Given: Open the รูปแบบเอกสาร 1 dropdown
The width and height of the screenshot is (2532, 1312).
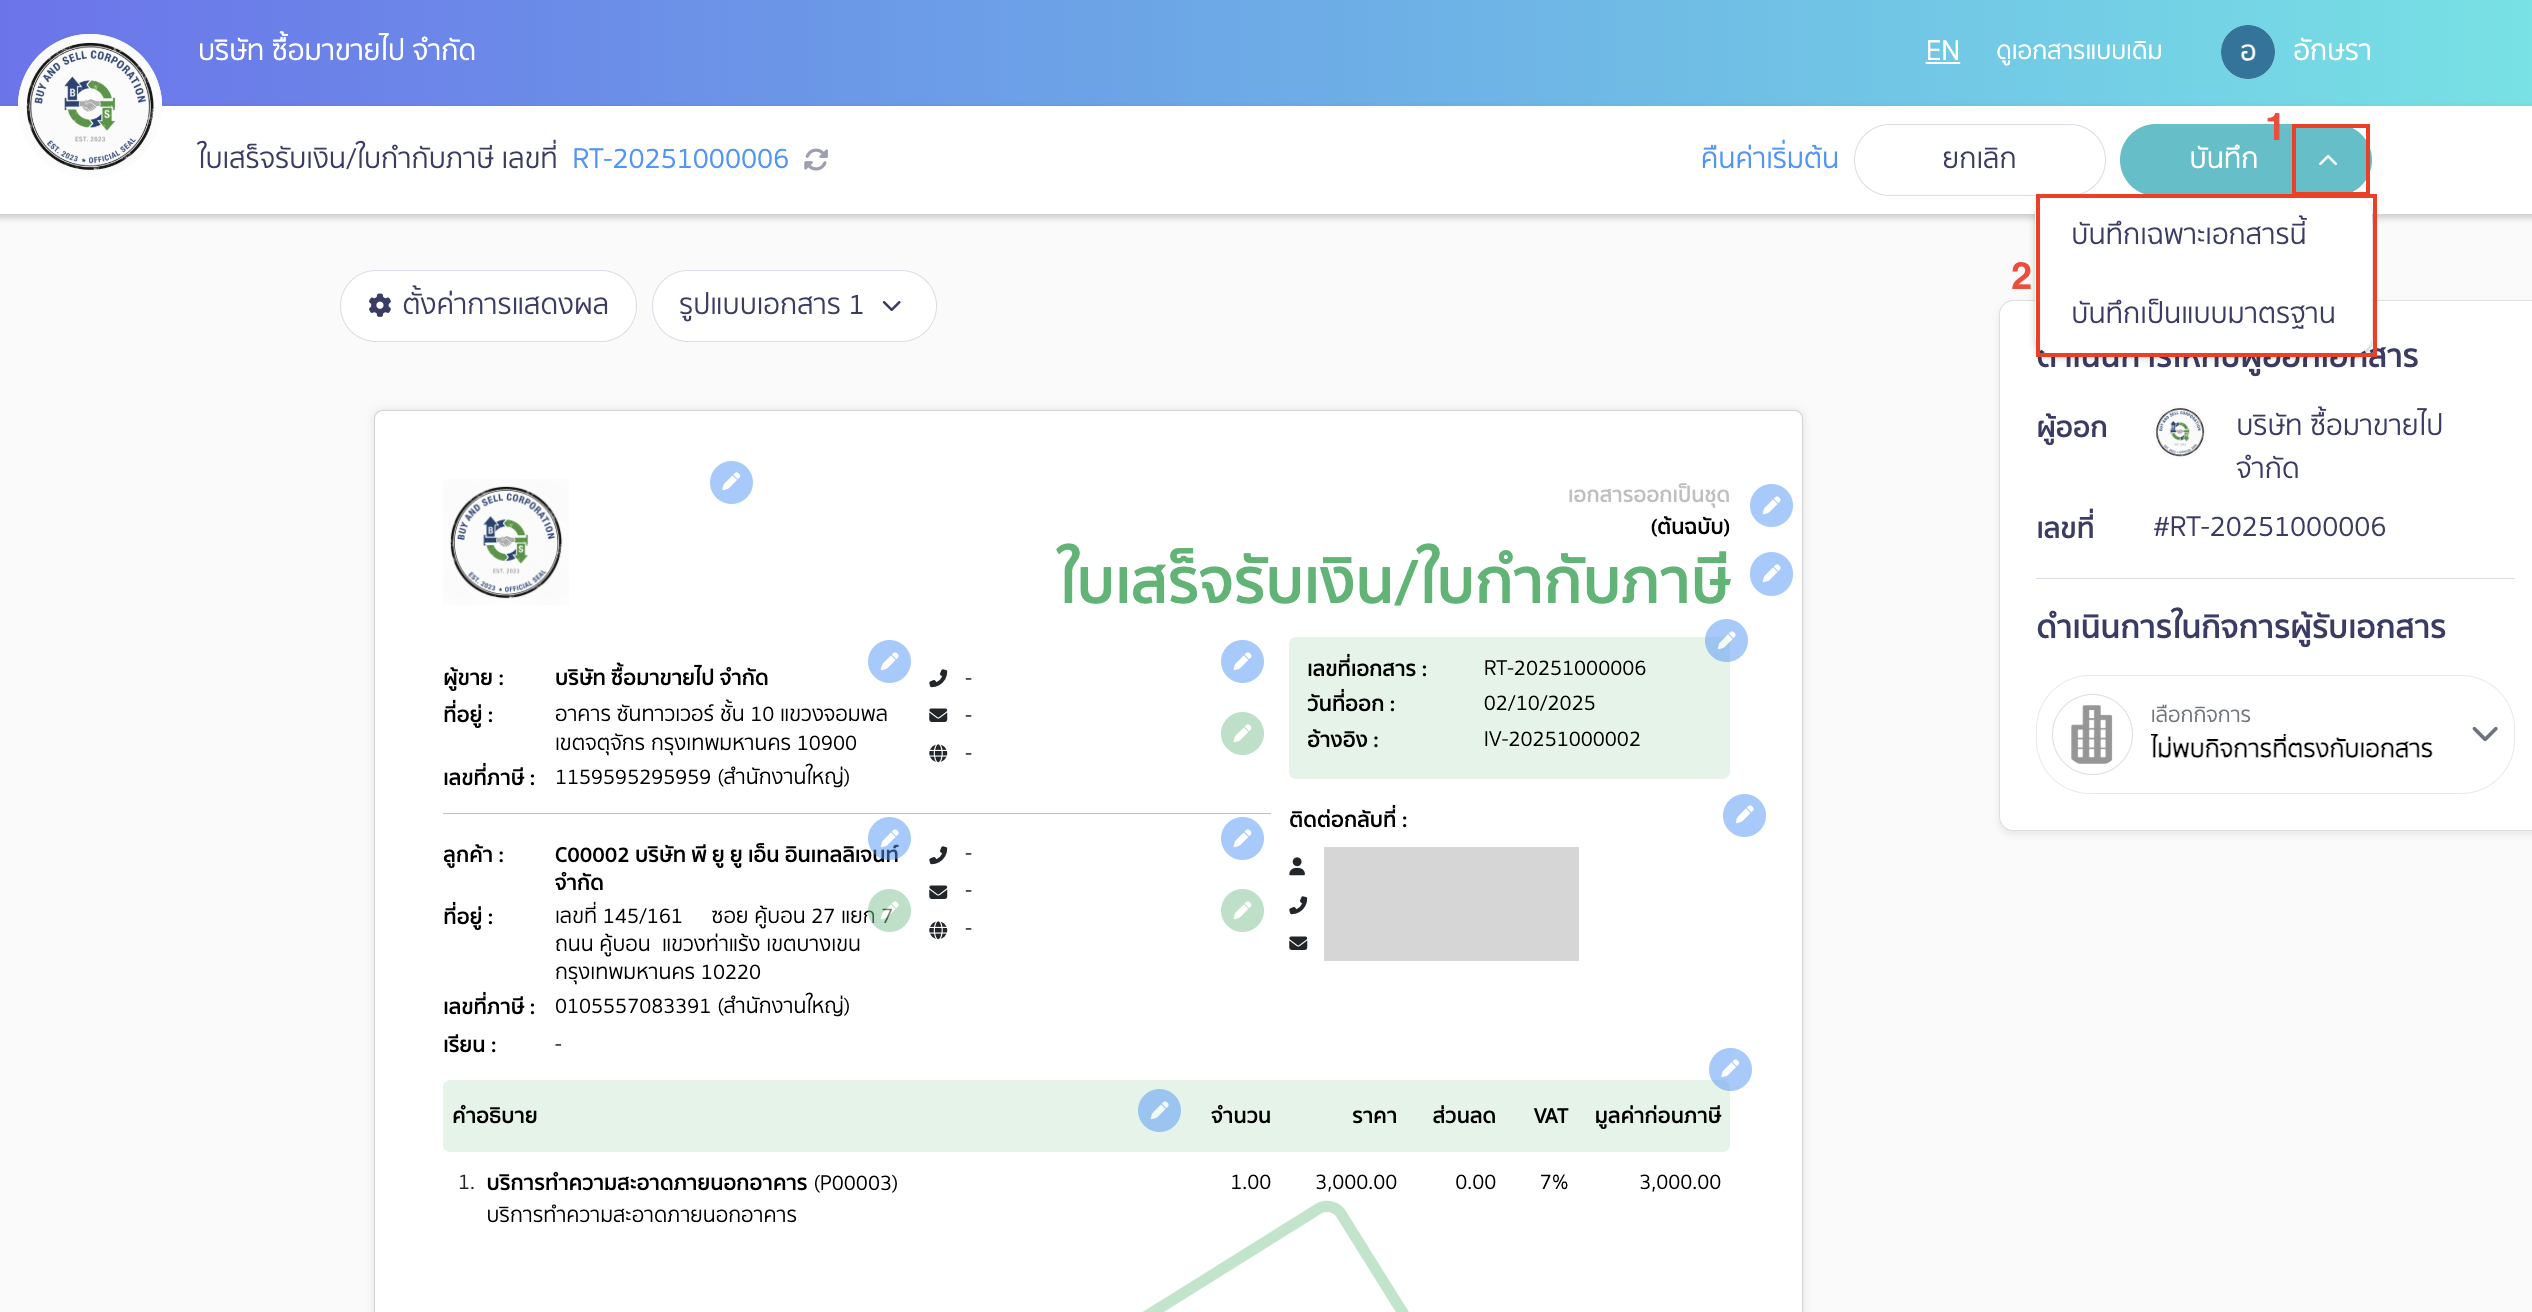Looking at the screenshot, I should click(794, 306).
